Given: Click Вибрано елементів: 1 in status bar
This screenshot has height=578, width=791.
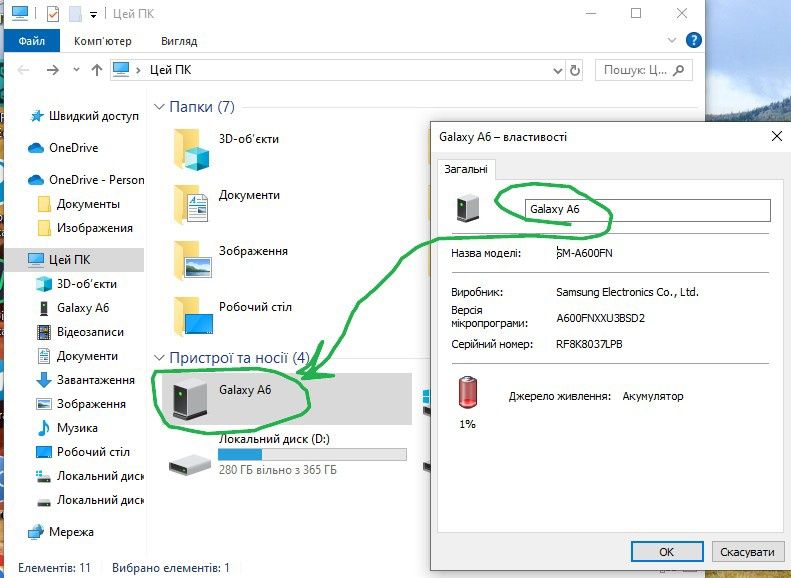Looking at the screenshot, I should [171, 567].
